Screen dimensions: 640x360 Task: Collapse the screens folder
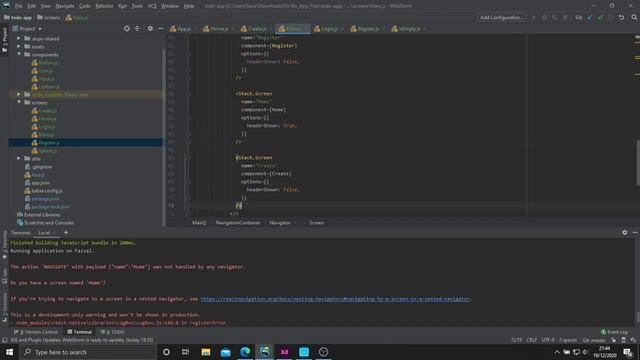[19, 102]
